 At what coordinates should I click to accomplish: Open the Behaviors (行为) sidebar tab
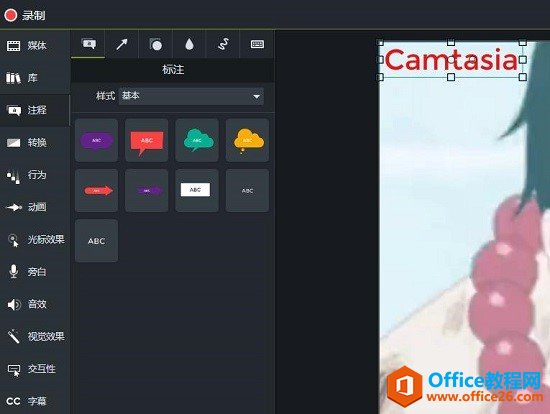tap(35, 175)
